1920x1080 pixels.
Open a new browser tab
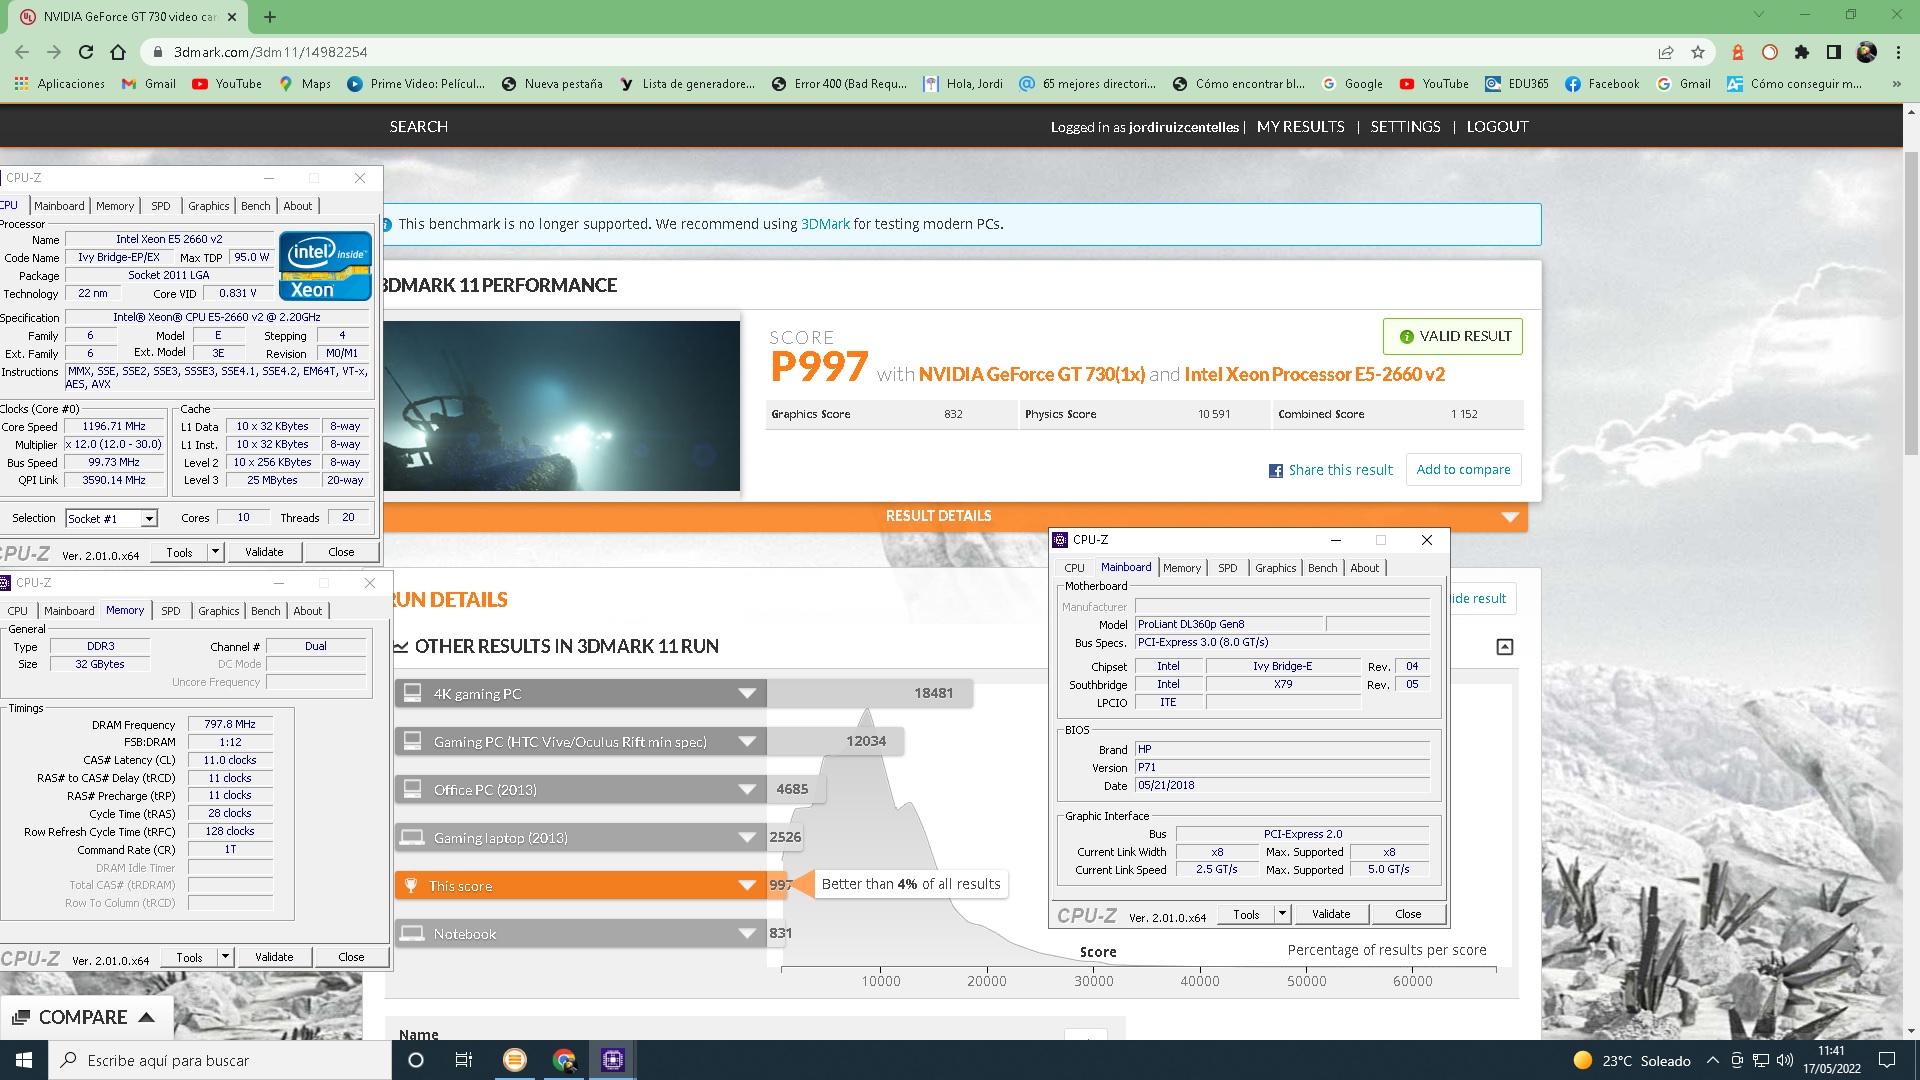click(270, 16)
